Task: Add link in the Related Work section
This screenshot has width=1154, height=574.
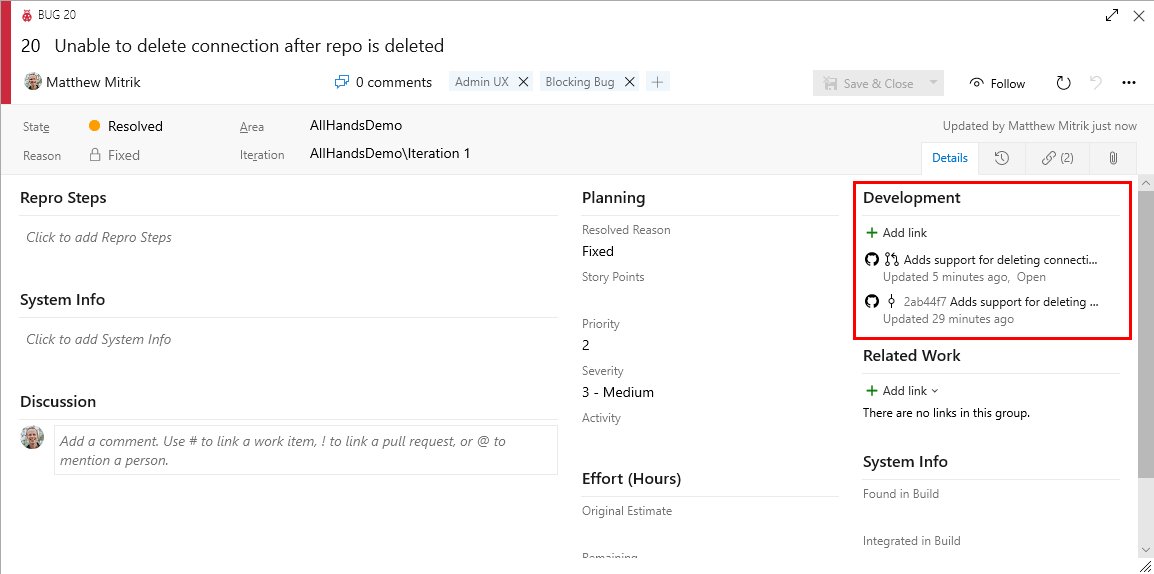Action: (x=902, y=391)
